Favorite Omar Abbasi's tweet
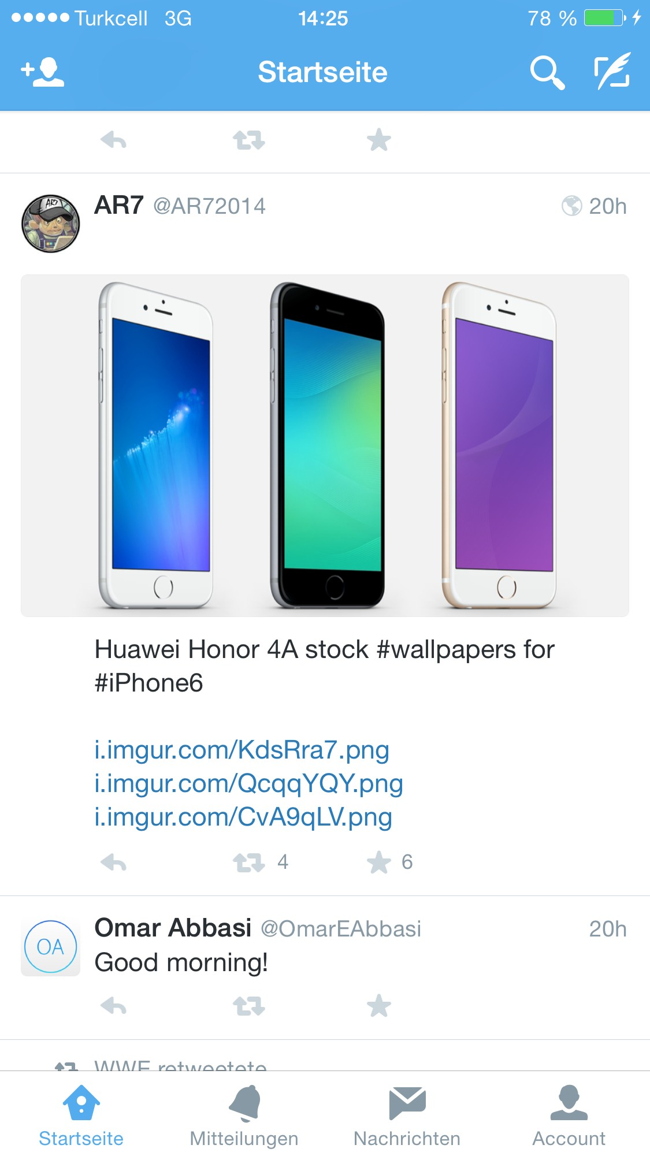The height and width of the screenshot is (1156, 650). point(378,1006)
